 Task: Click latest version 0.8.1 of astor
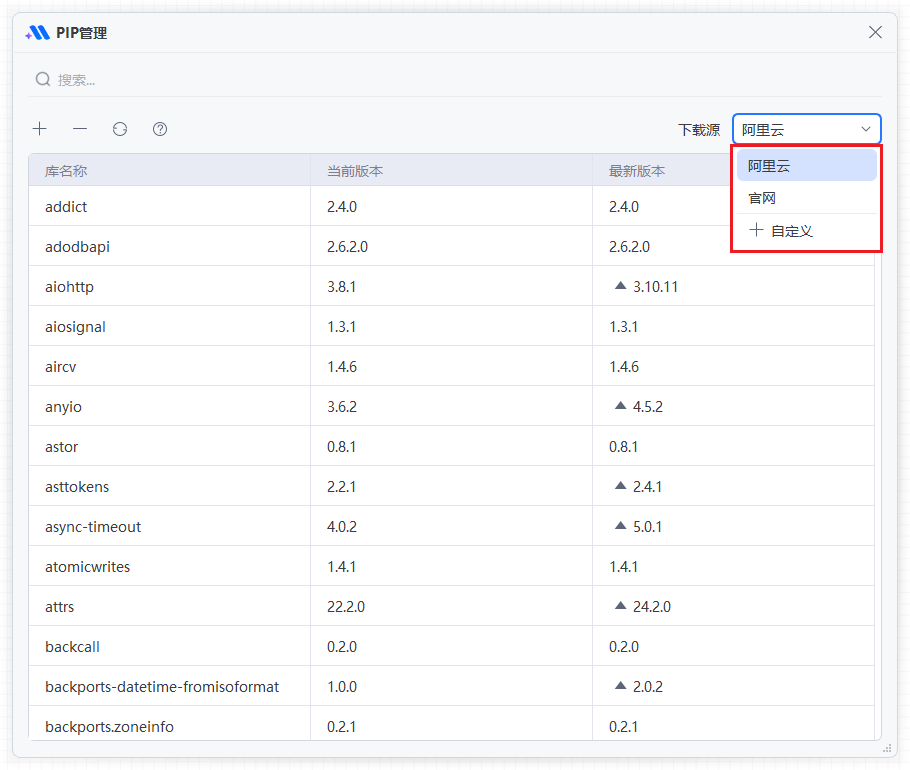(x=623, y=447)
